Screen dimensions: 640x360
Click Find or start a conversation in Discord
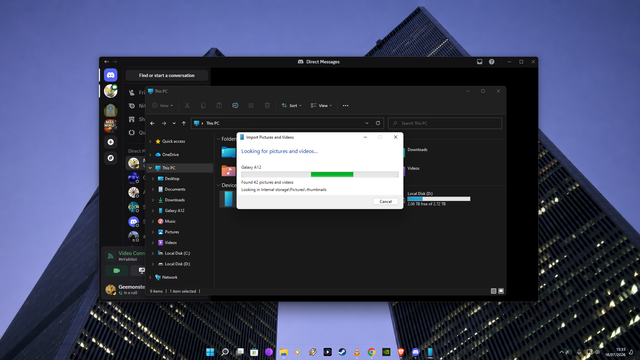point(167,75)
